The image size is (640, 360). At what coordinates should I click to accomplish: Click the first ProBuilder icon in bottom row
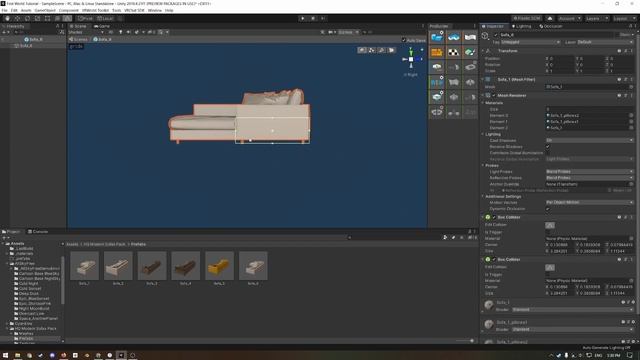tap(437, 112)
